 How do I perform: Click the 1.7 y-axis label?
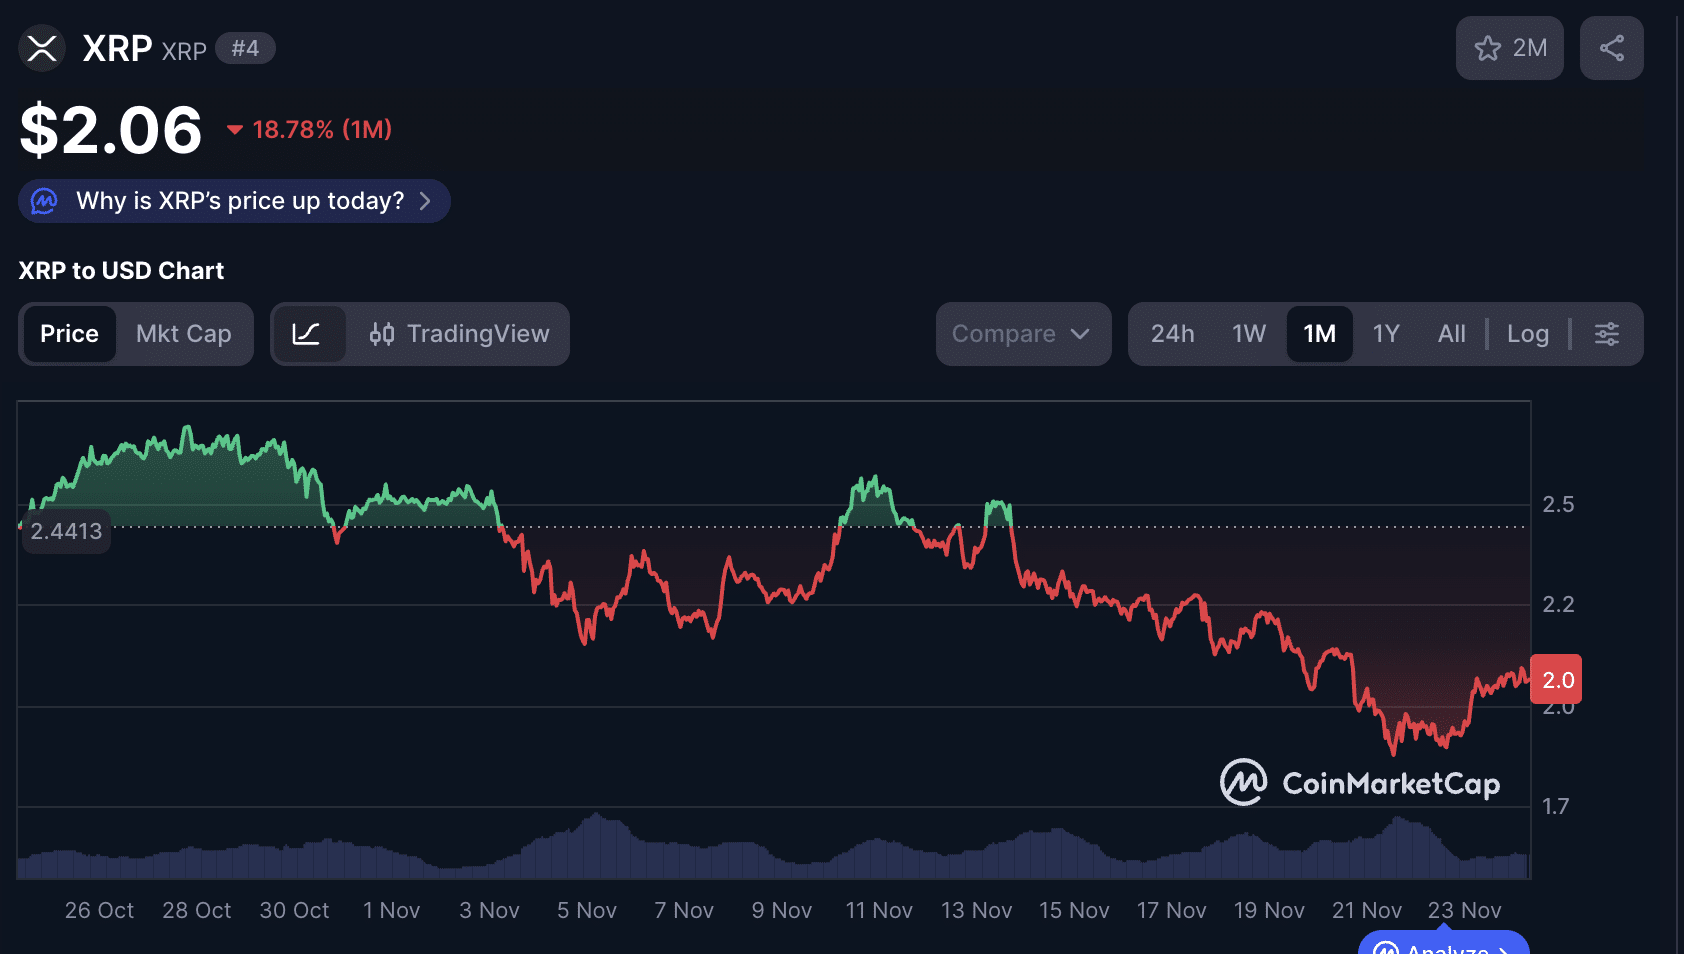pos(1556,806)
